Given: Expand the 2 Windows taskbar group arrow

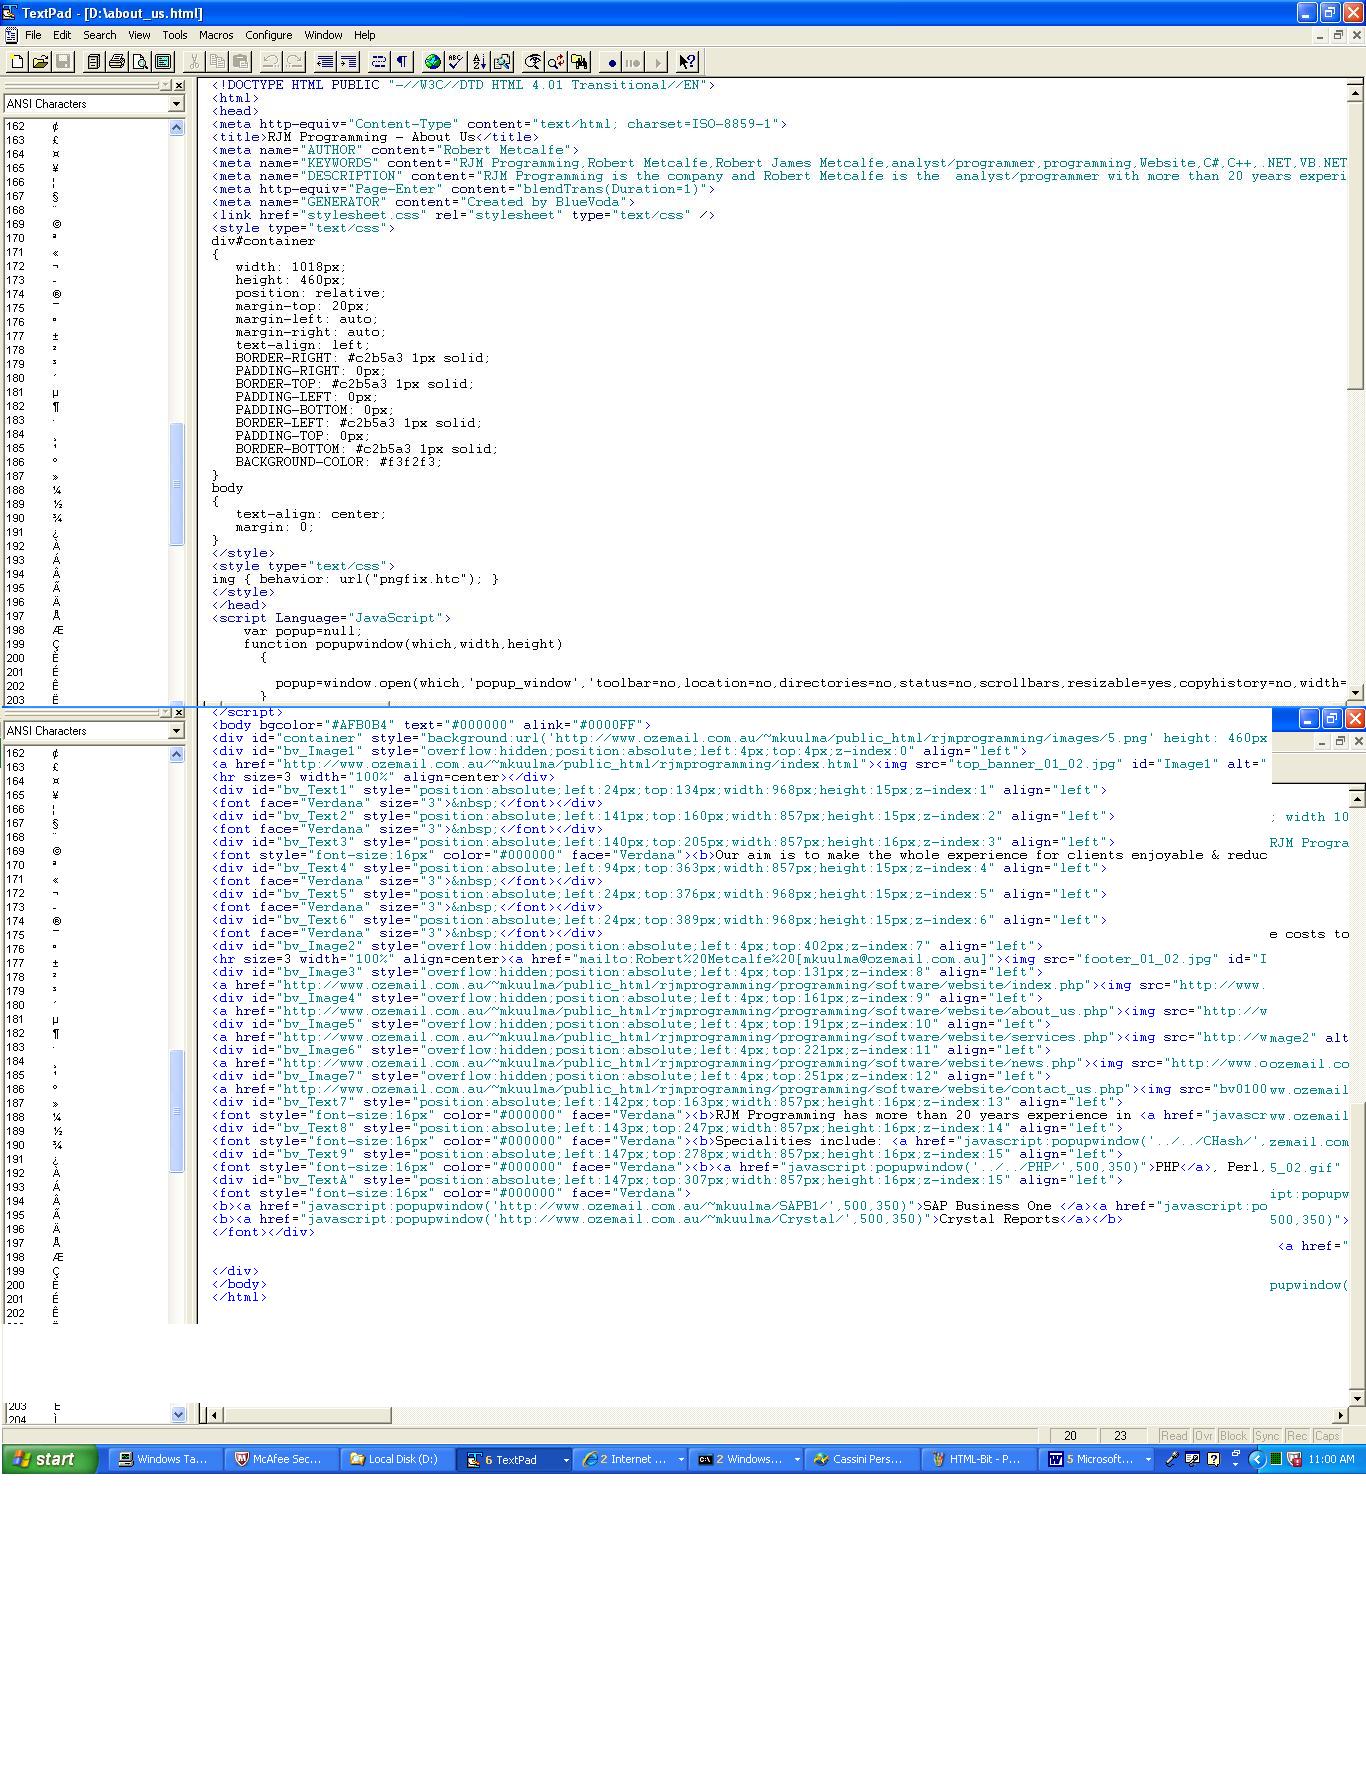Looking at the screenshot, I should pos(797,1460).
